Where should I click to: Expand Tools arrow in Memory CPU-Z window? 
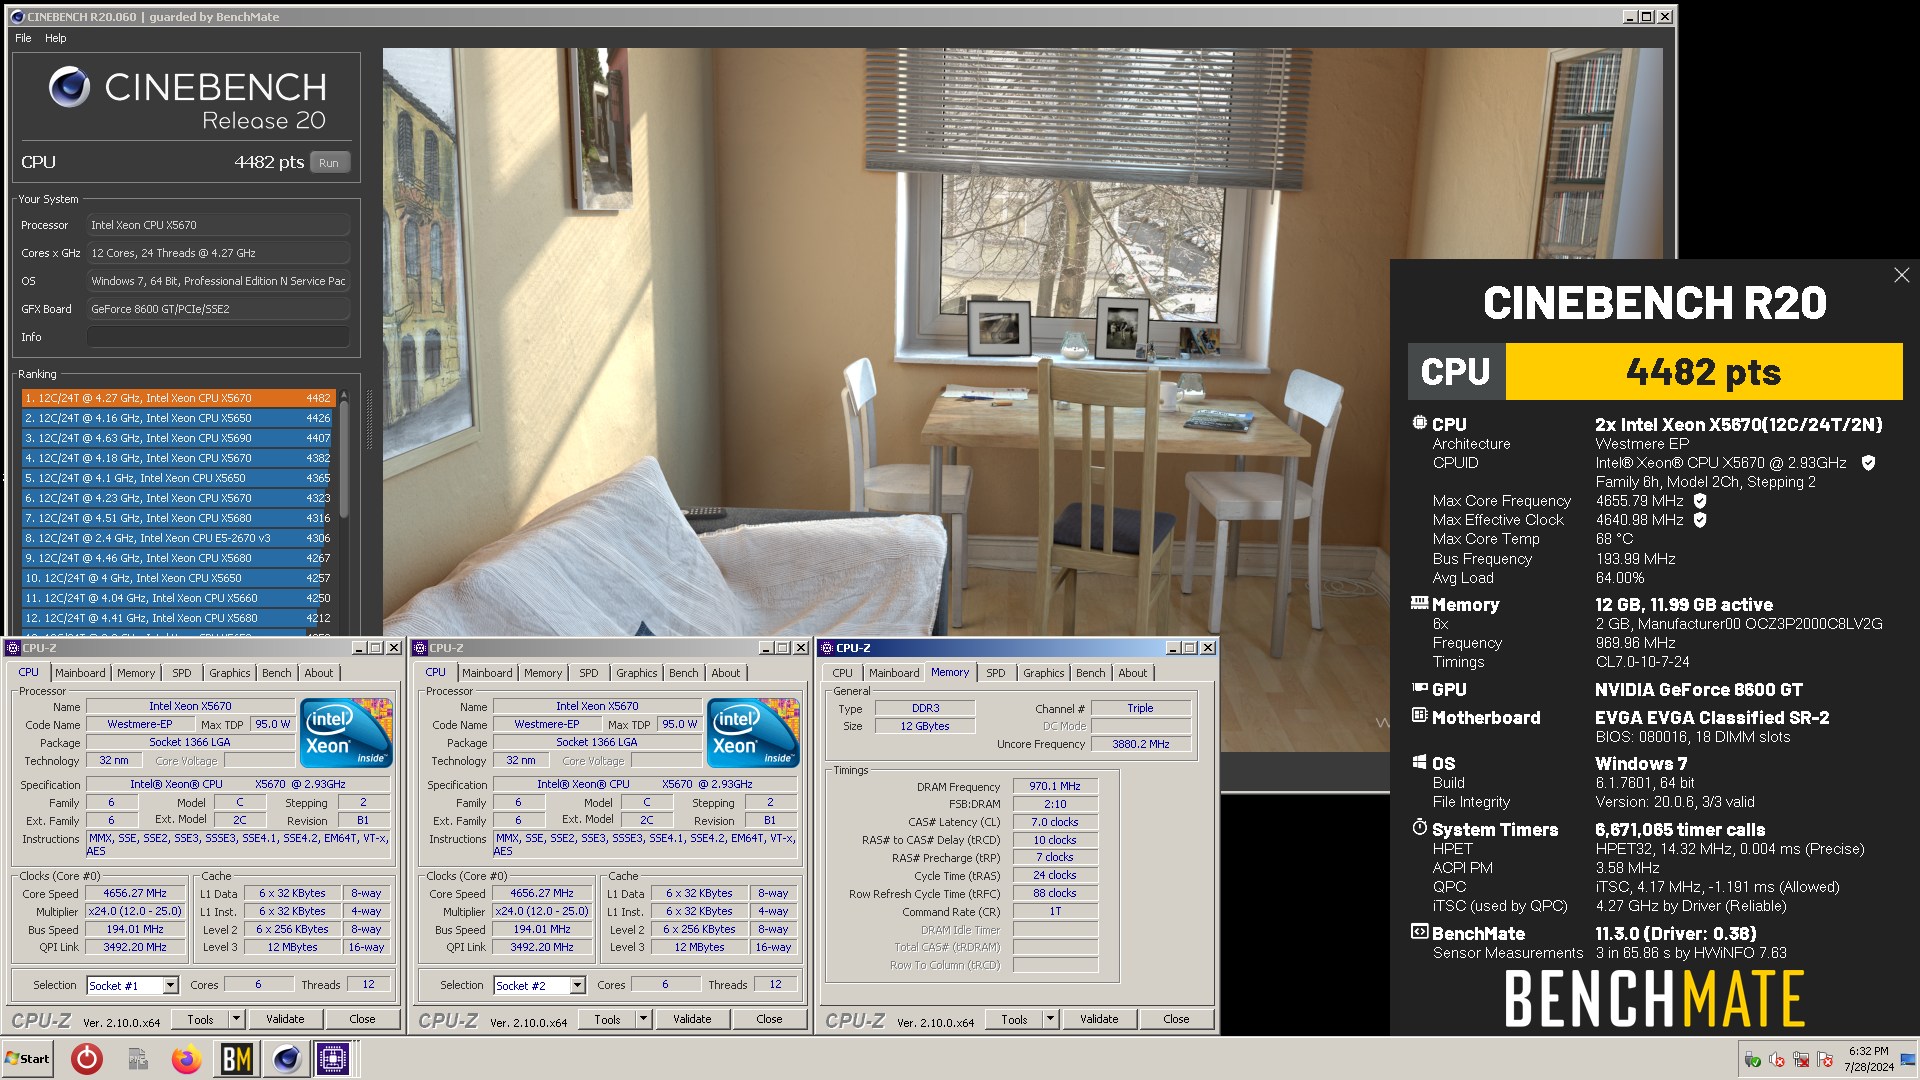tap(1051, 1019)
